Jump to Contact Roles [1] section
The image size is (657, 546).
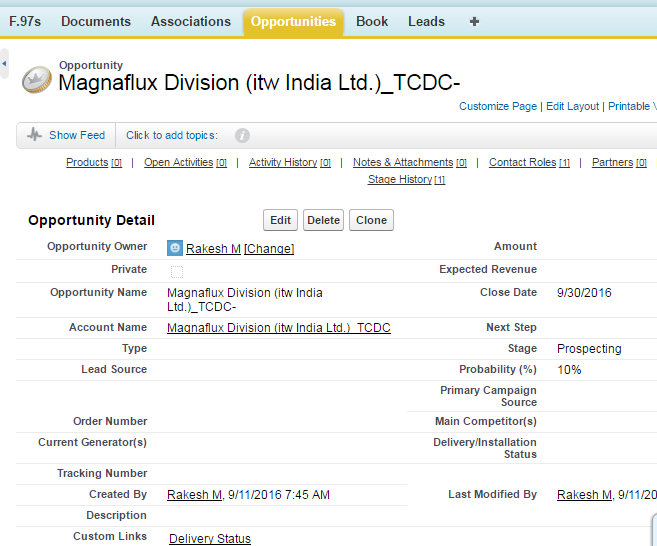529,162
